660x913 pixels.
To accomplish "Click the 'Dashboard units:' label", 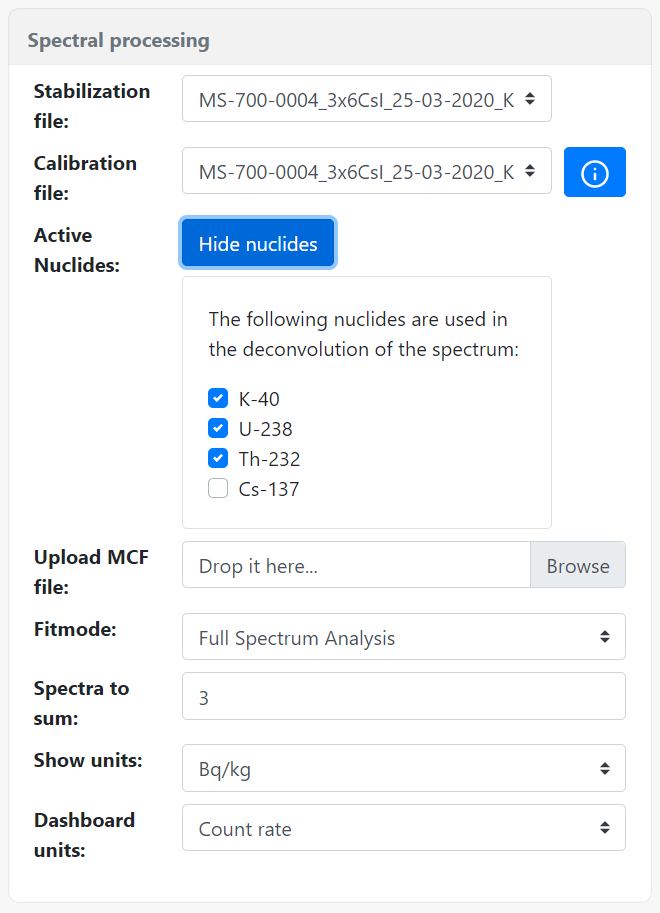I will click(84, 834).
